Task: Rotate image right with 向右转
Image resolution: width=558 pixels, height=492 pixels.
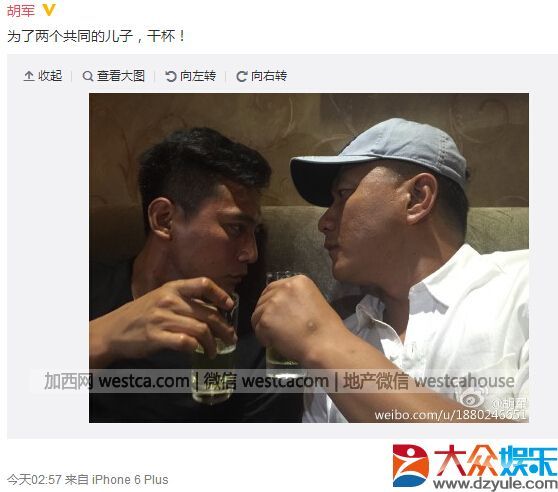Action: pos(269,76)
